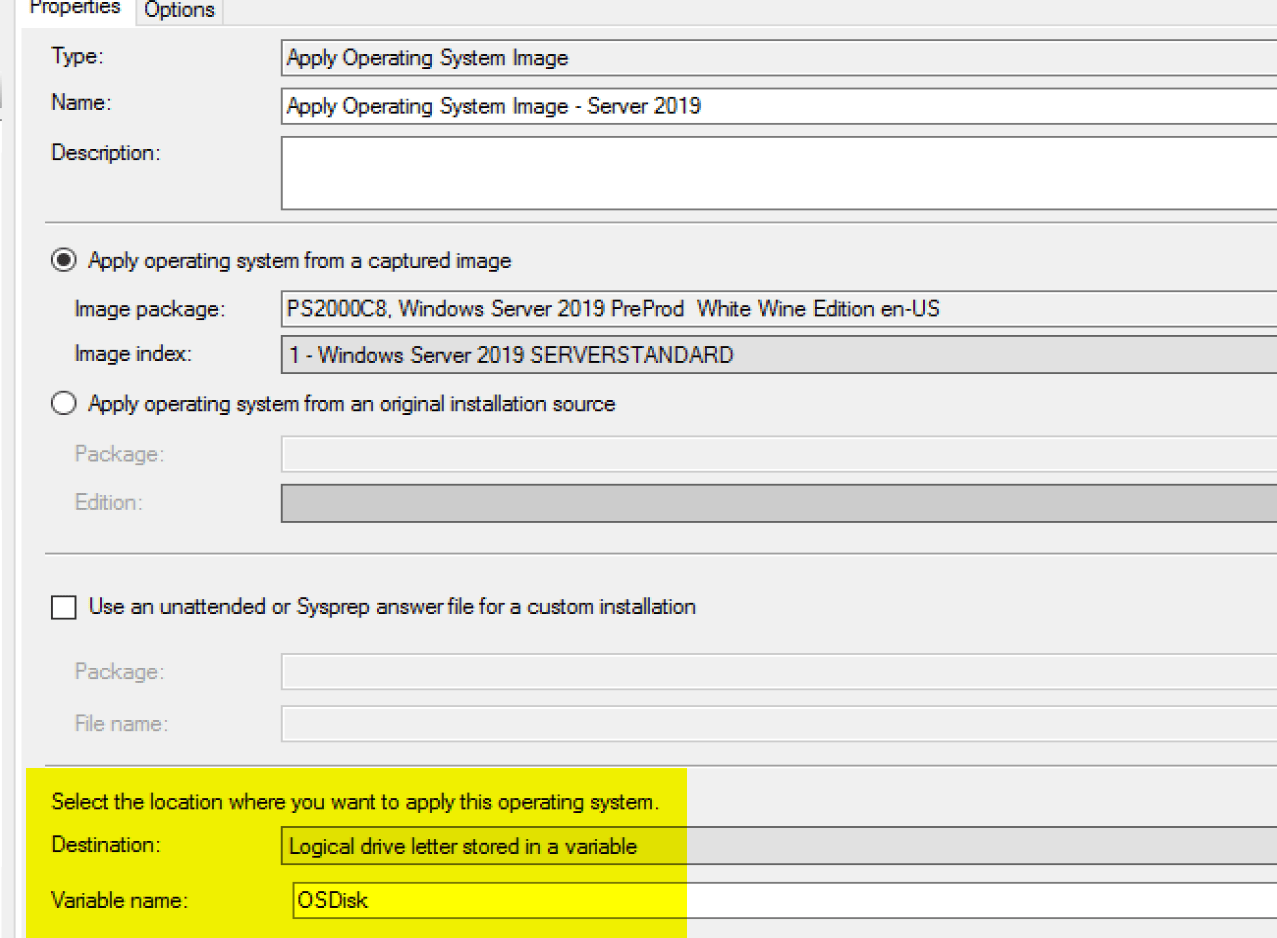Click the Package field under installation source
The height and width of the screenshot is (938, 1277).
pos(778,454)
